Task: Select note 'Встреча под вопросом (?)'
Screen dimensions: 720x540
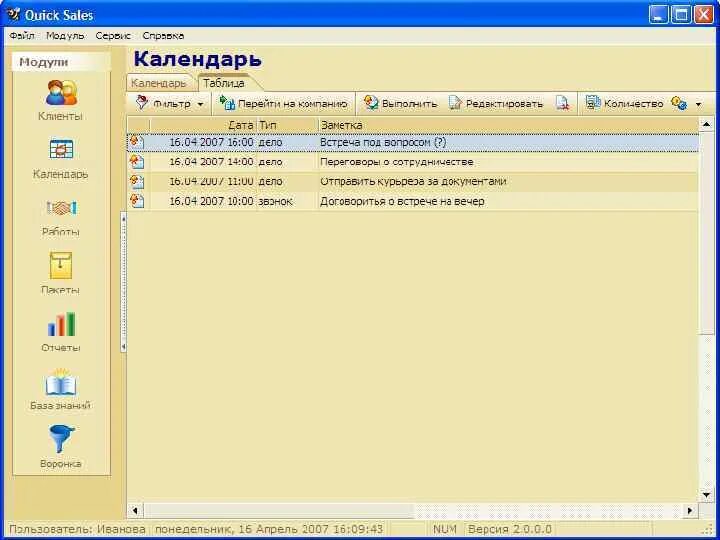Action: 383,142
